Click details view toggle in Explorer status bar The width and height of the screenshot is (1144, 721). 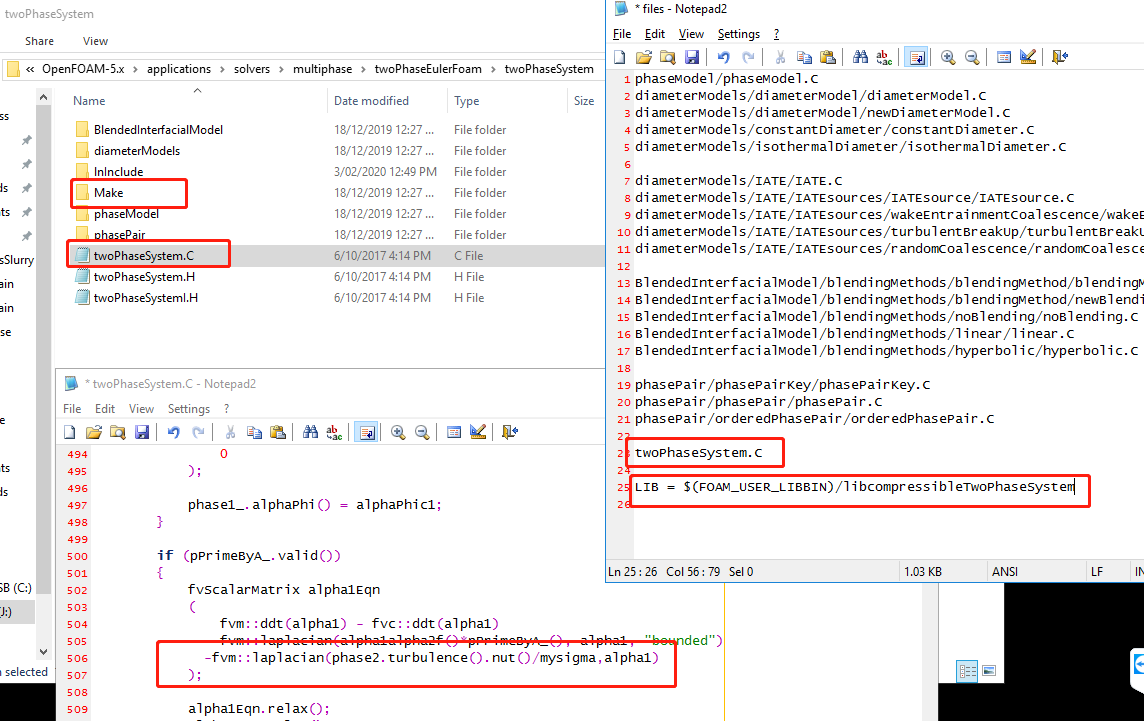pyautogui.click(x=967, y=671)
